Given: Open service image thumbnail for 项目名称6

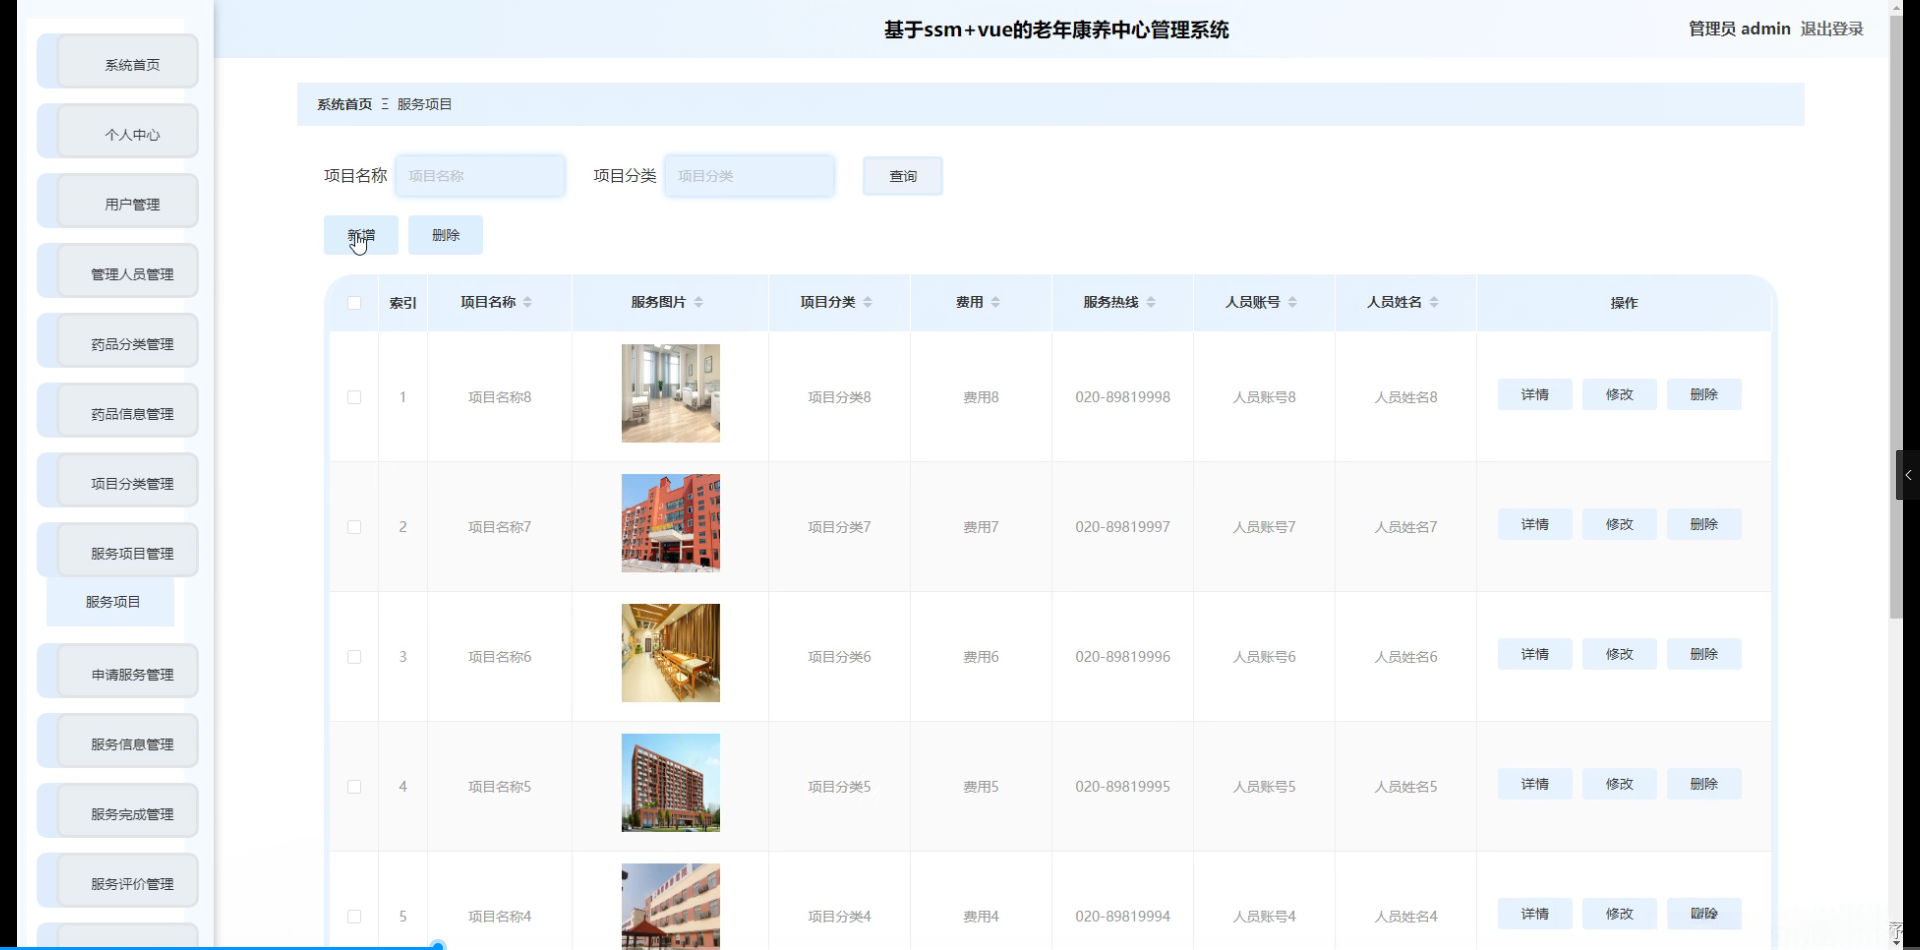Looking at the screenshot, I should (x=670, y=653).
